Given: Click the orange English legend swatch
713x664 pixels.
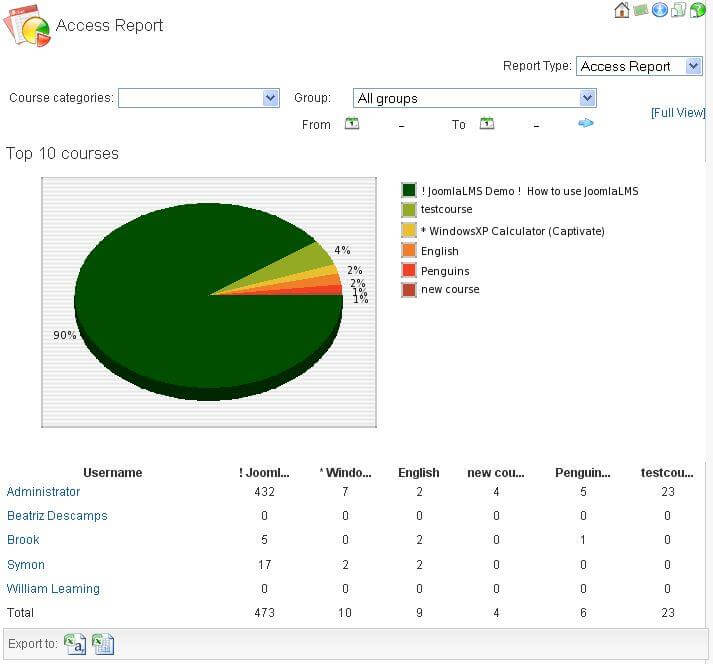Looking at the screenshot, I should tap(409, 251).
